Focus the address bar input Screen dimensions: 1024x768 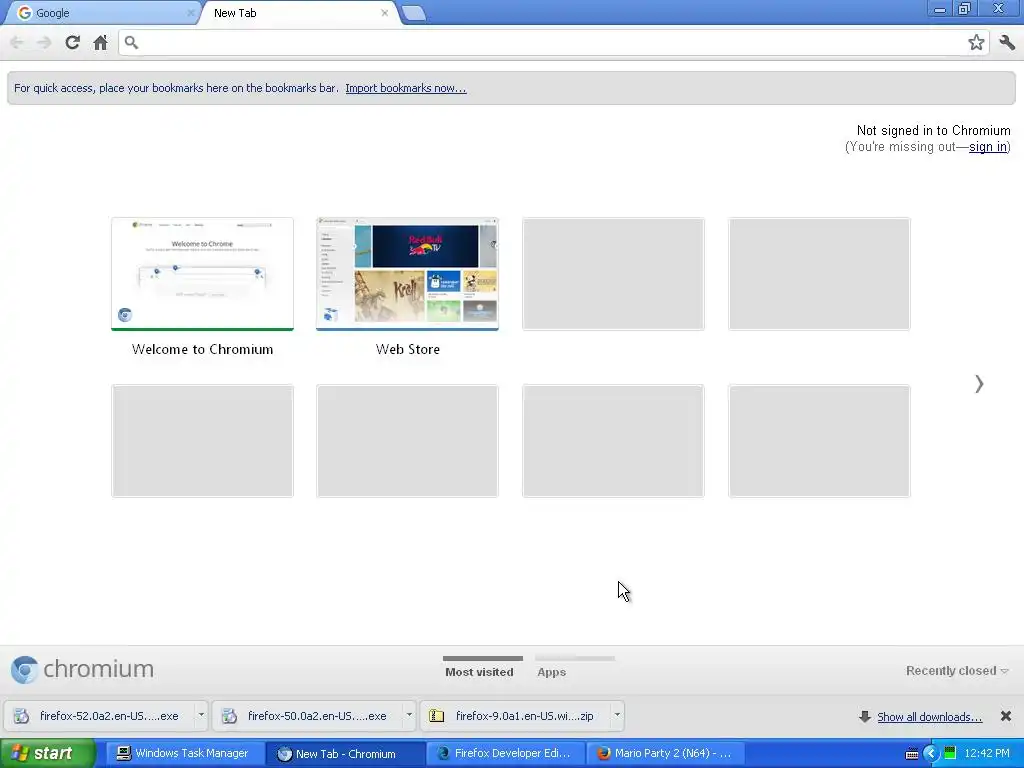(552, 42)
